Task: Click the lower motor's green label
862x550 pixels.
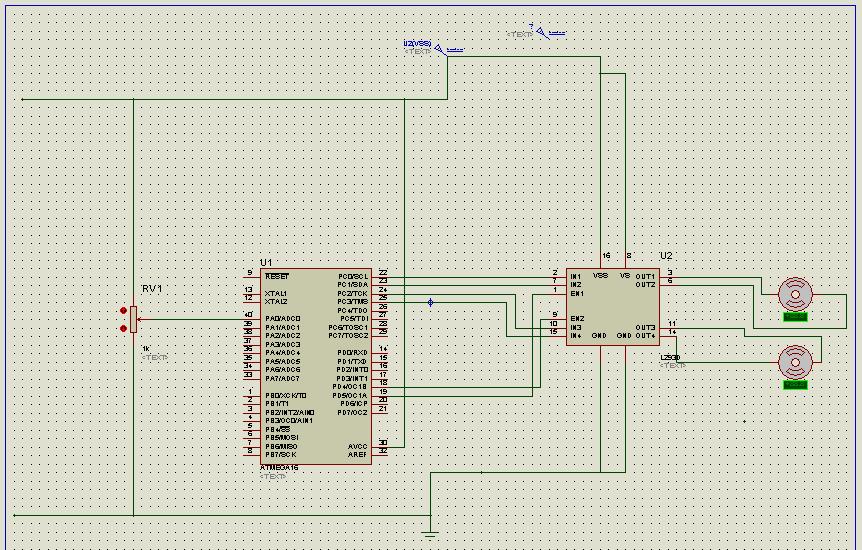Action: [795, 384]
